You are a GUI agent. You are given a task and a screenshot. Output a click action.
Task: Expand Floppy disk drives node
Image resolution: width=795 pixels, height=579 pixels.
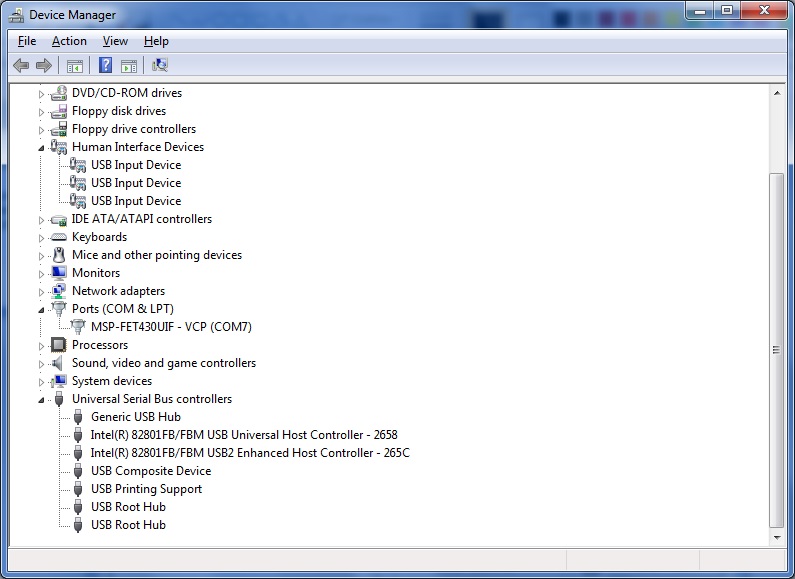(42, 112)
